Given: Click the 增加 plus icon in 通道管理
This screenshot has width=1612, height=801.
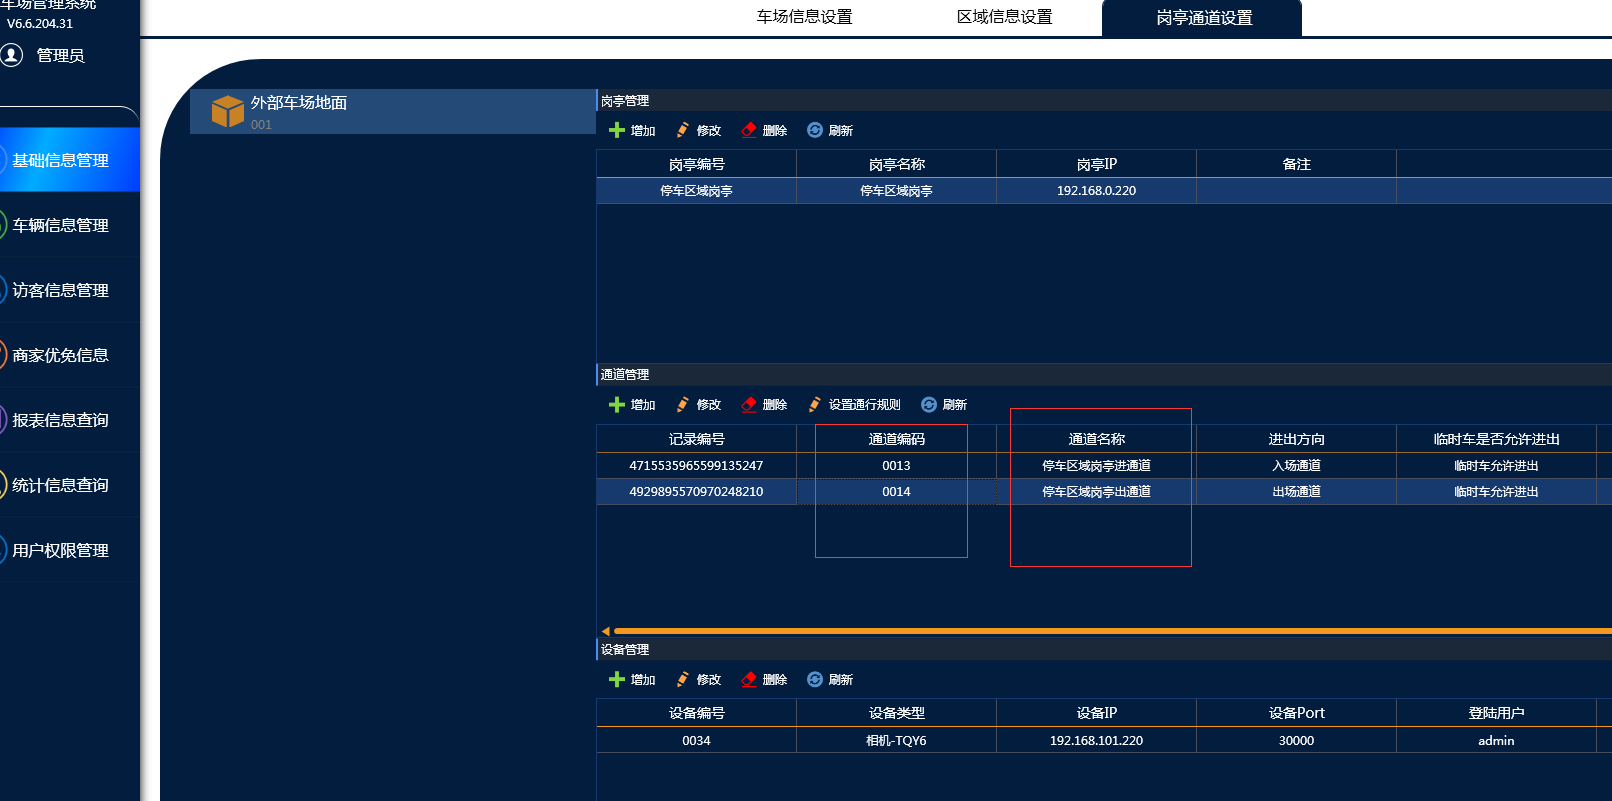Looking at the screenshot, I should [x=617, y=404].
